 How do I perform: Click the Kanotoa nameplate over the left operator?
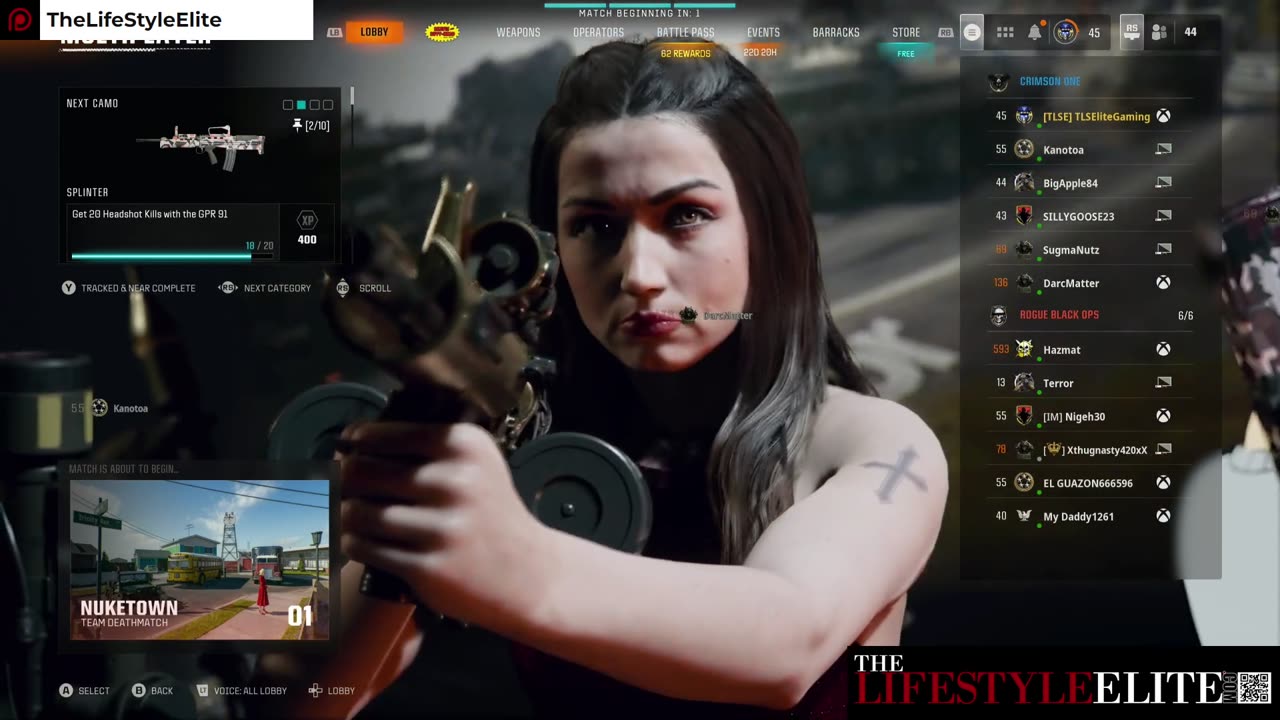110,408
